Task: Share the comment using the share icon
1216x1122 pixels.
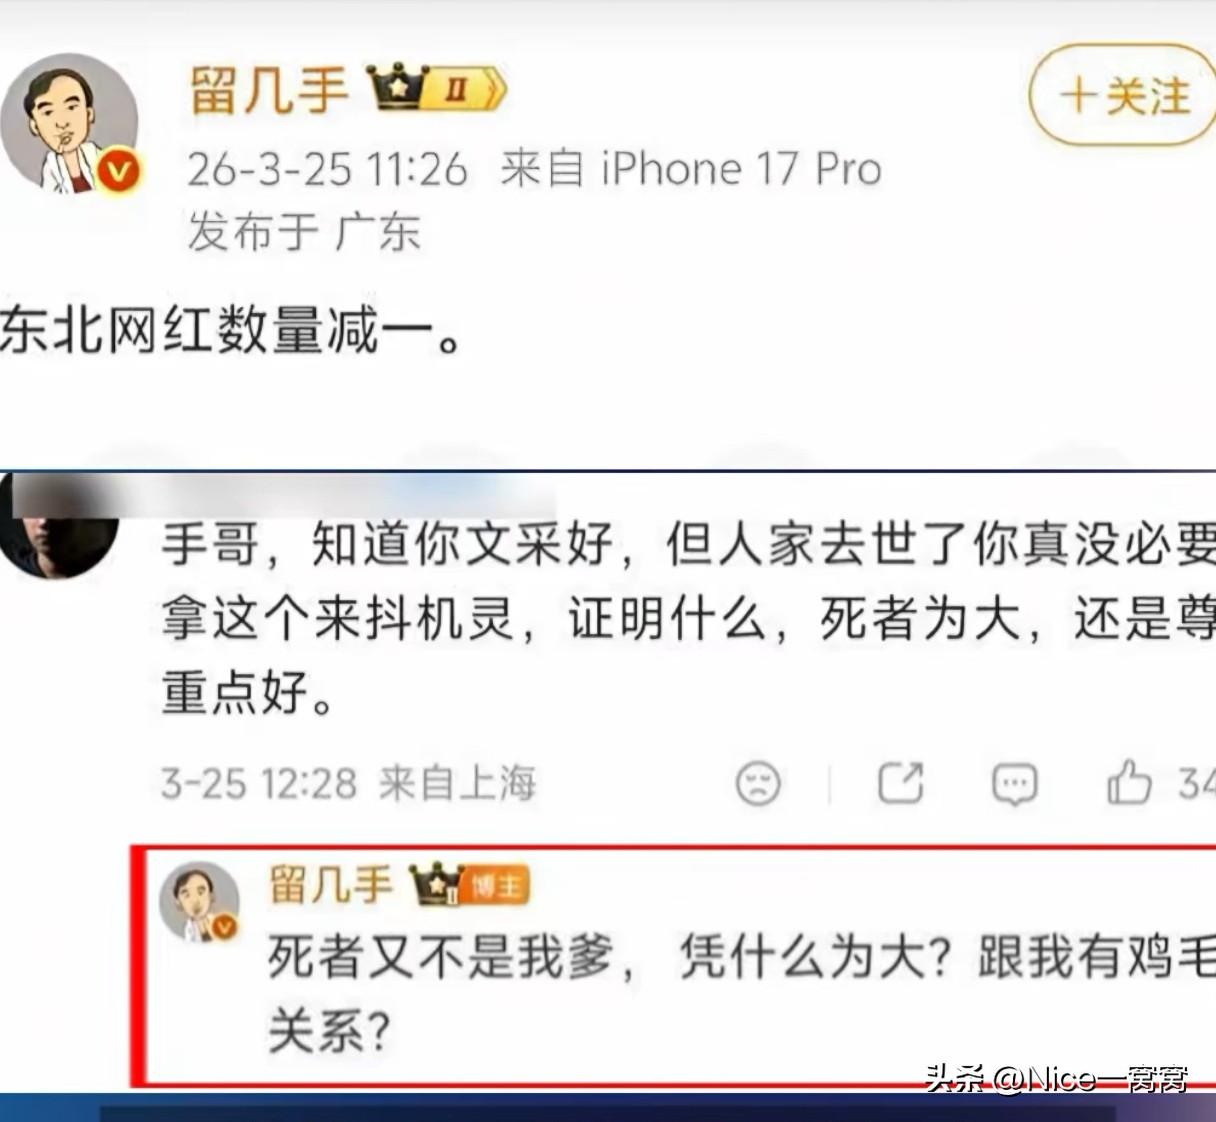Action: 900,783
